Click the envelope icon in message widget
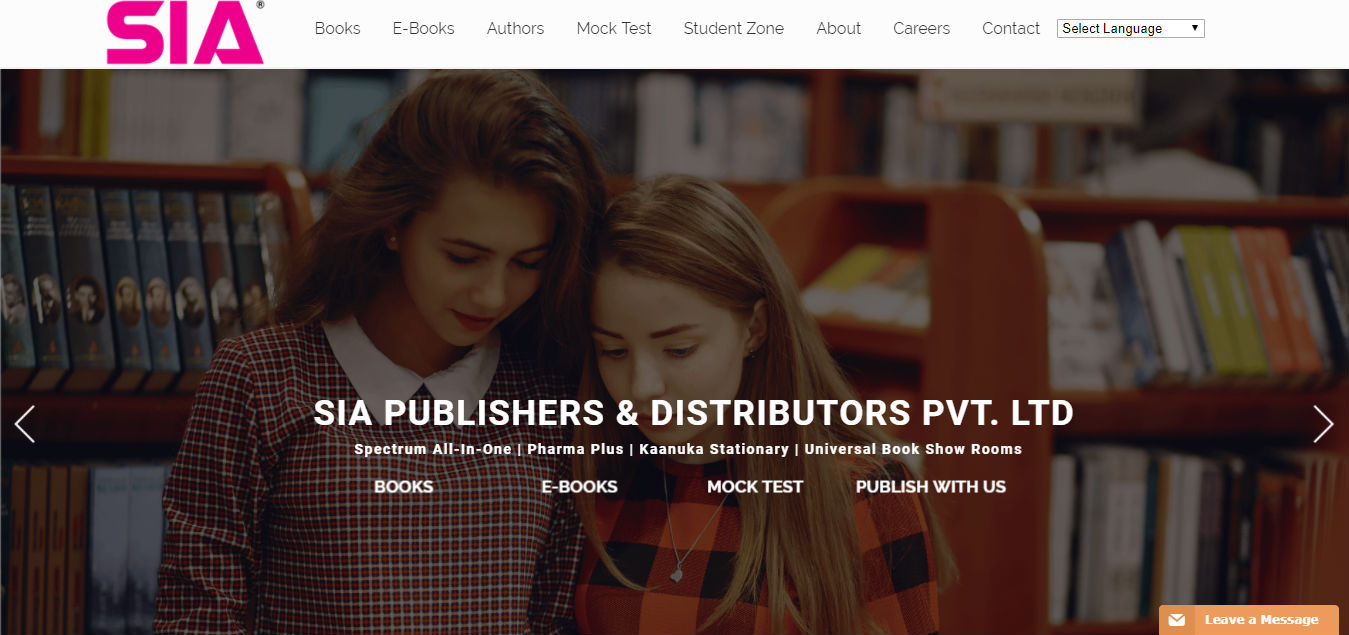The height and width of the screenshot is (635, 1349). click(x=1177, y=620)
